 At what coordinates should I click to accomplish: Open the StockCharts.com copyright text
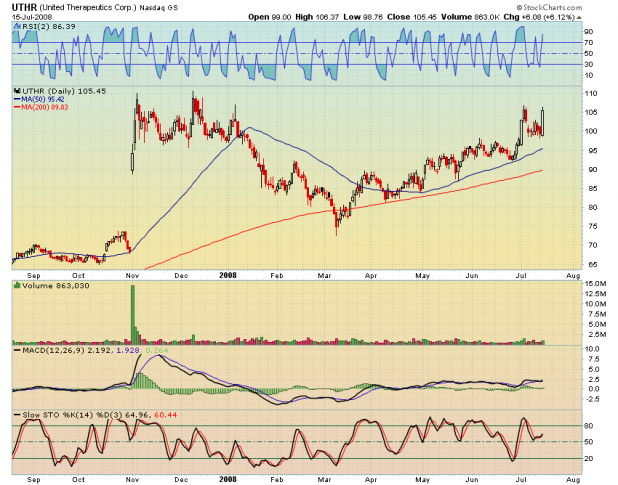tap(549, 7)
